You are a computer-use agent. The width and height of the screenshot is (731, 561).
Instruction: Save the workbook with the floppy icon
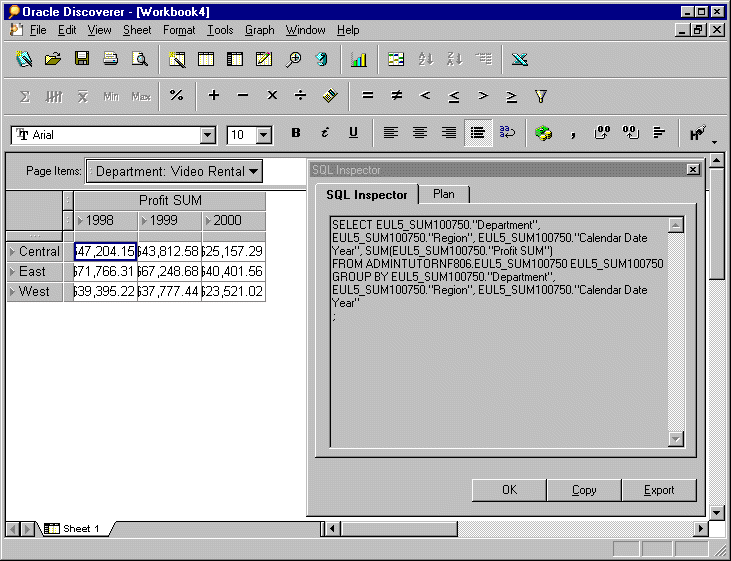point(82,59)
